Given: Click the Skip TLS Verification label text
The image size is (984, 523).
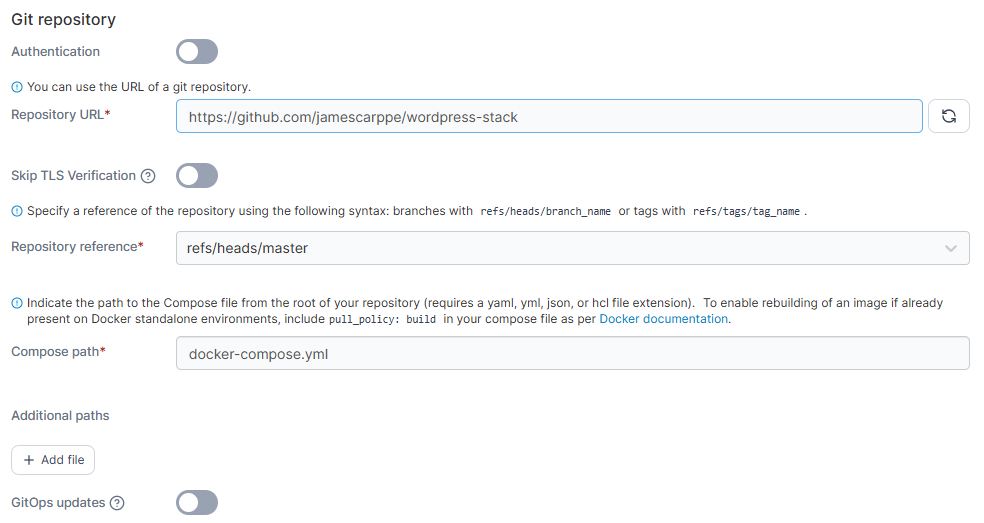Looking at the screenshot, I should [x=73, y=175].
